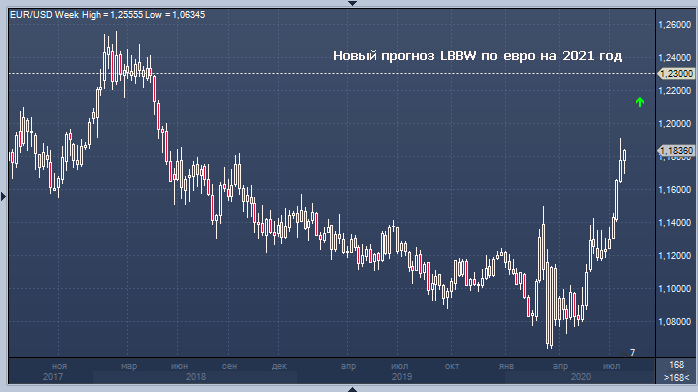Click the 1,08000 price axis label
The width and height of the screenshot is (698, 392).
(674, 322)
